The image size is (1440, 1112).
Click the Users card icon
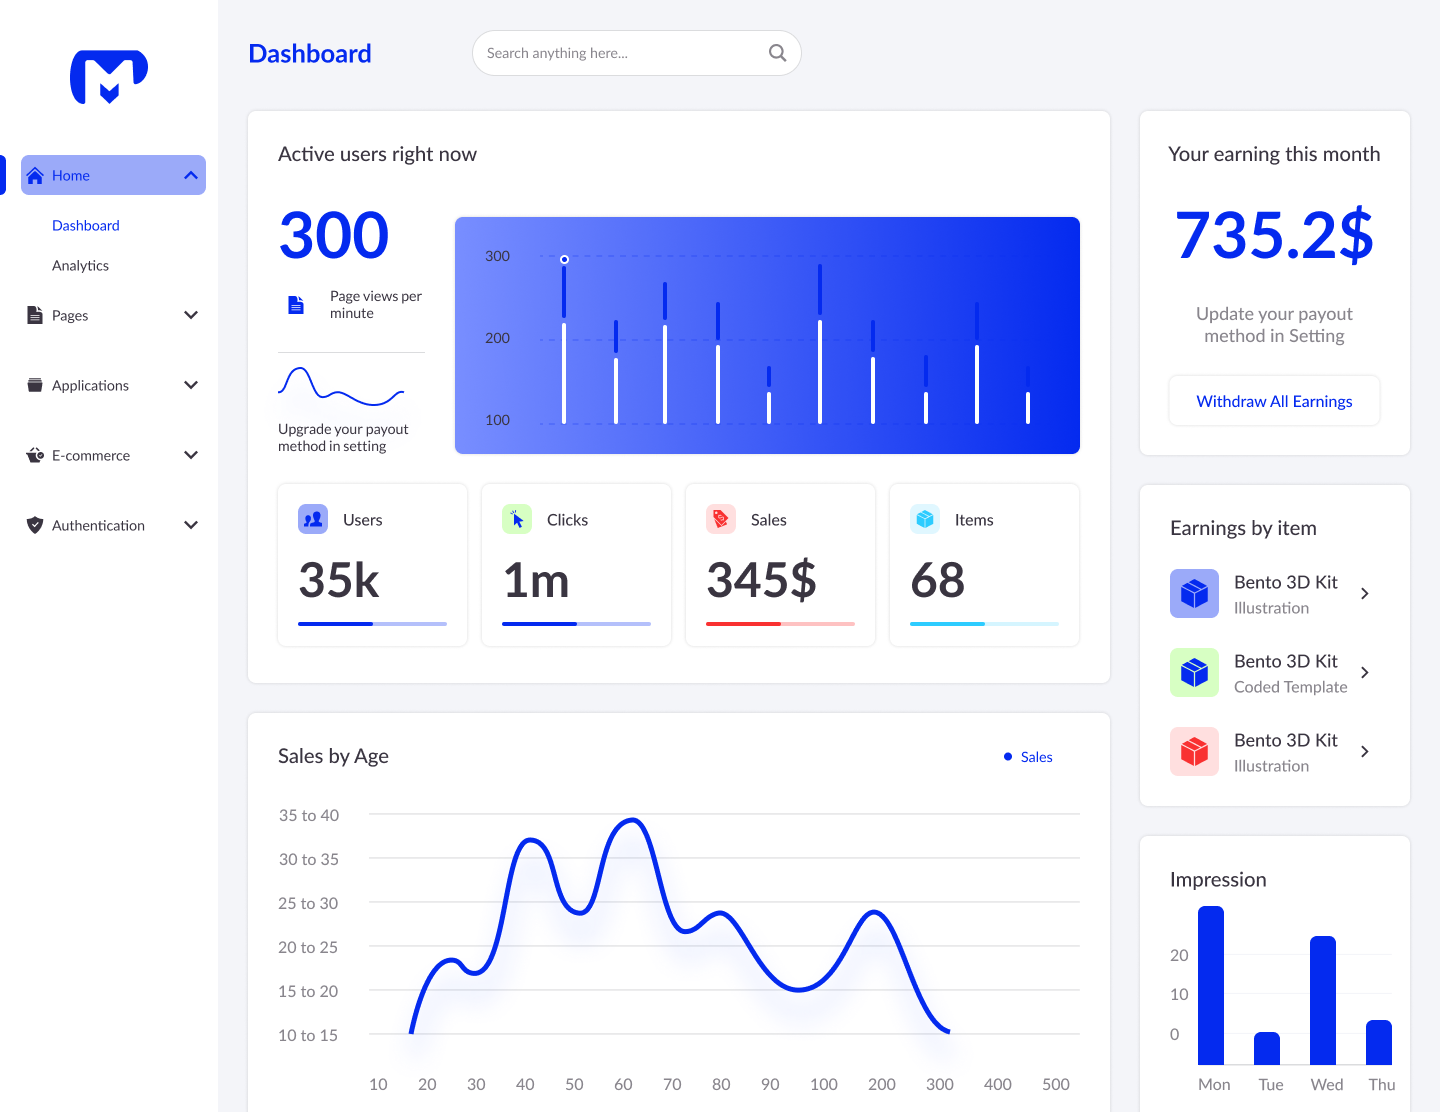pyautogui.click(x=313, y=519)
